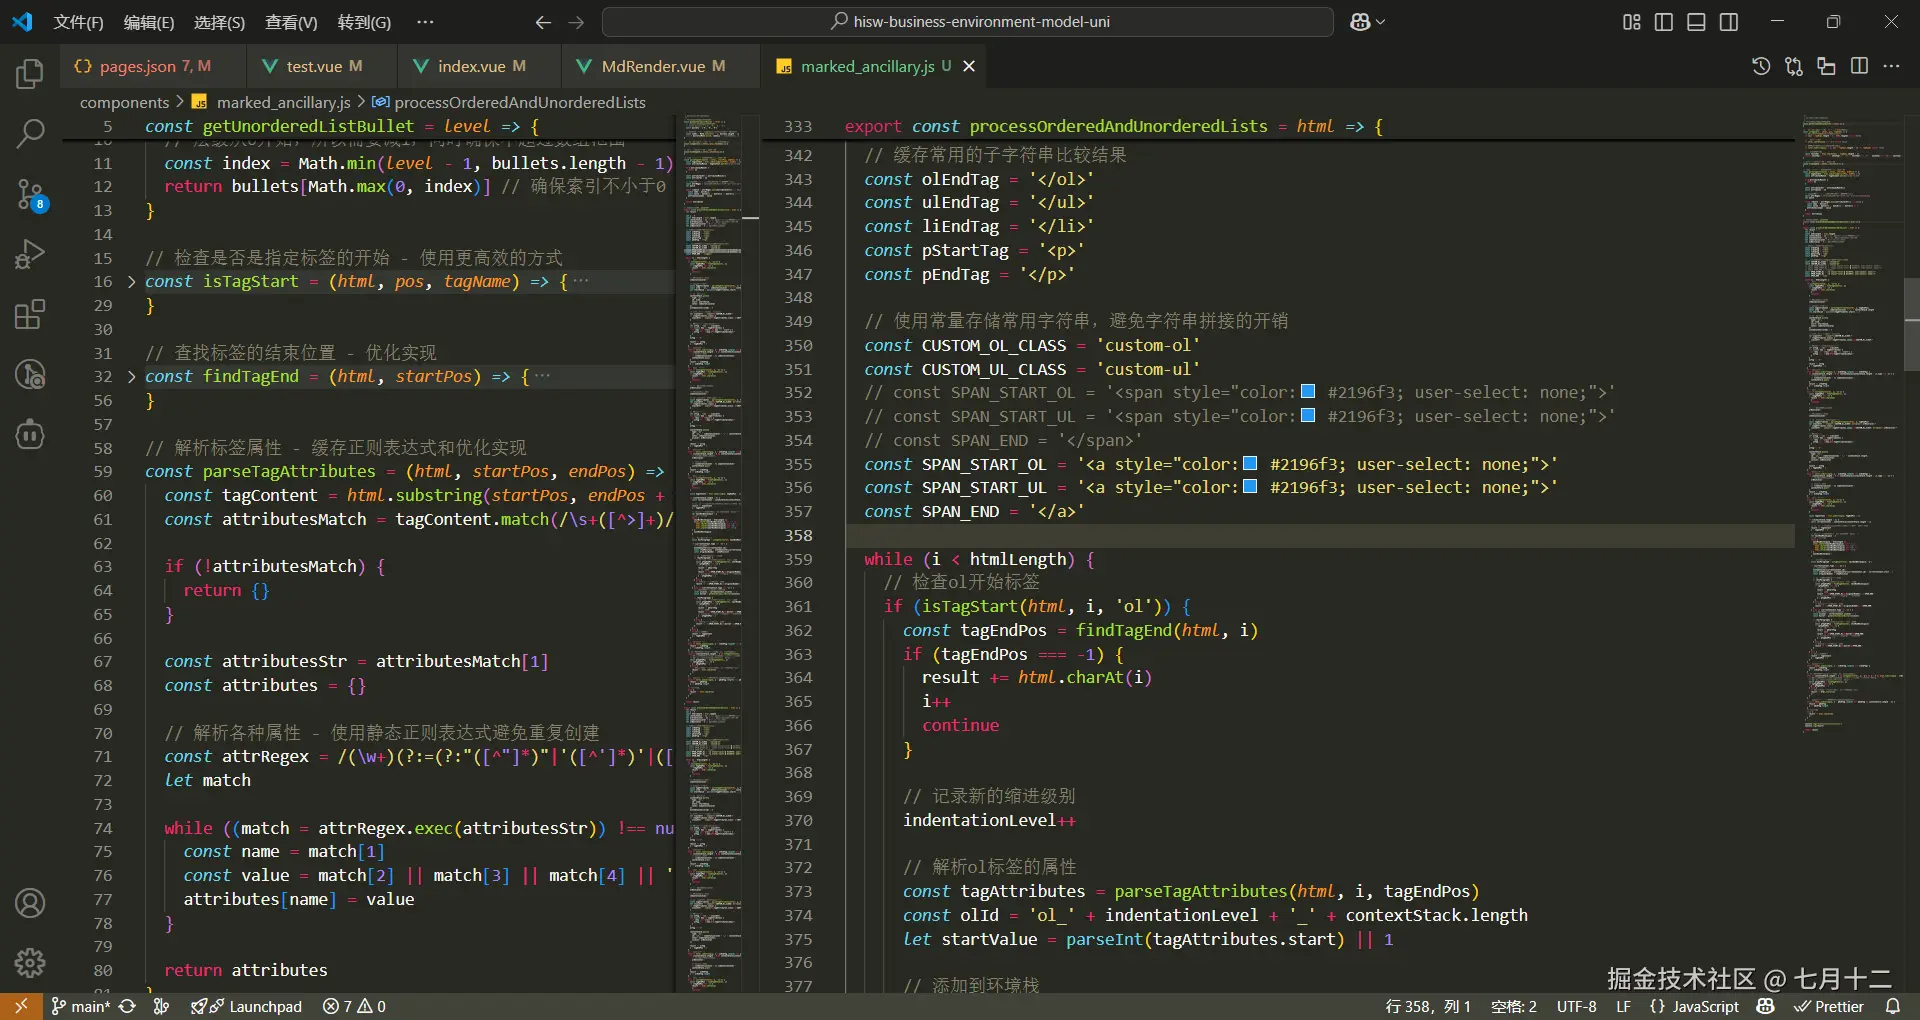Open the 查看(V) menu
This screenshot has height=1020, width=1920.
point(291,22)
